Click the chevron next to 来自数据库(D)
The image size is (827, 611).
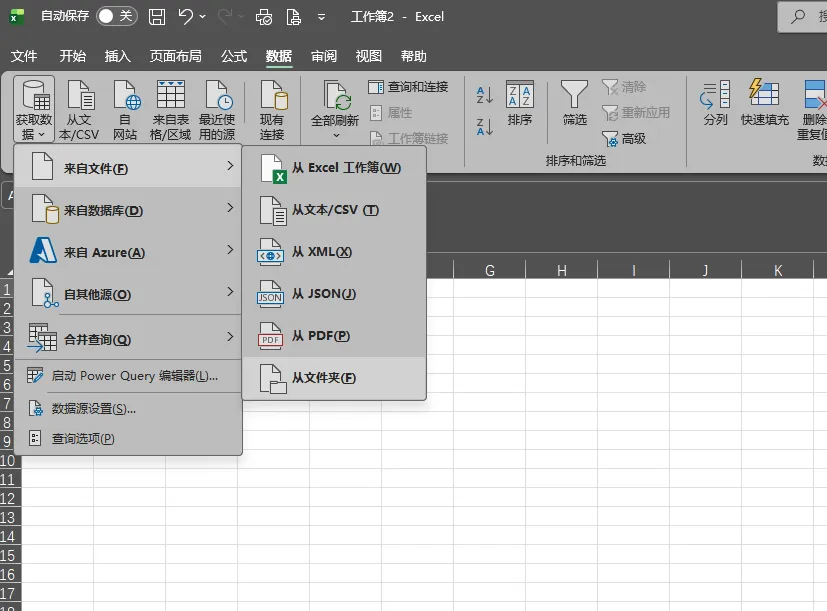pos(230,207)
